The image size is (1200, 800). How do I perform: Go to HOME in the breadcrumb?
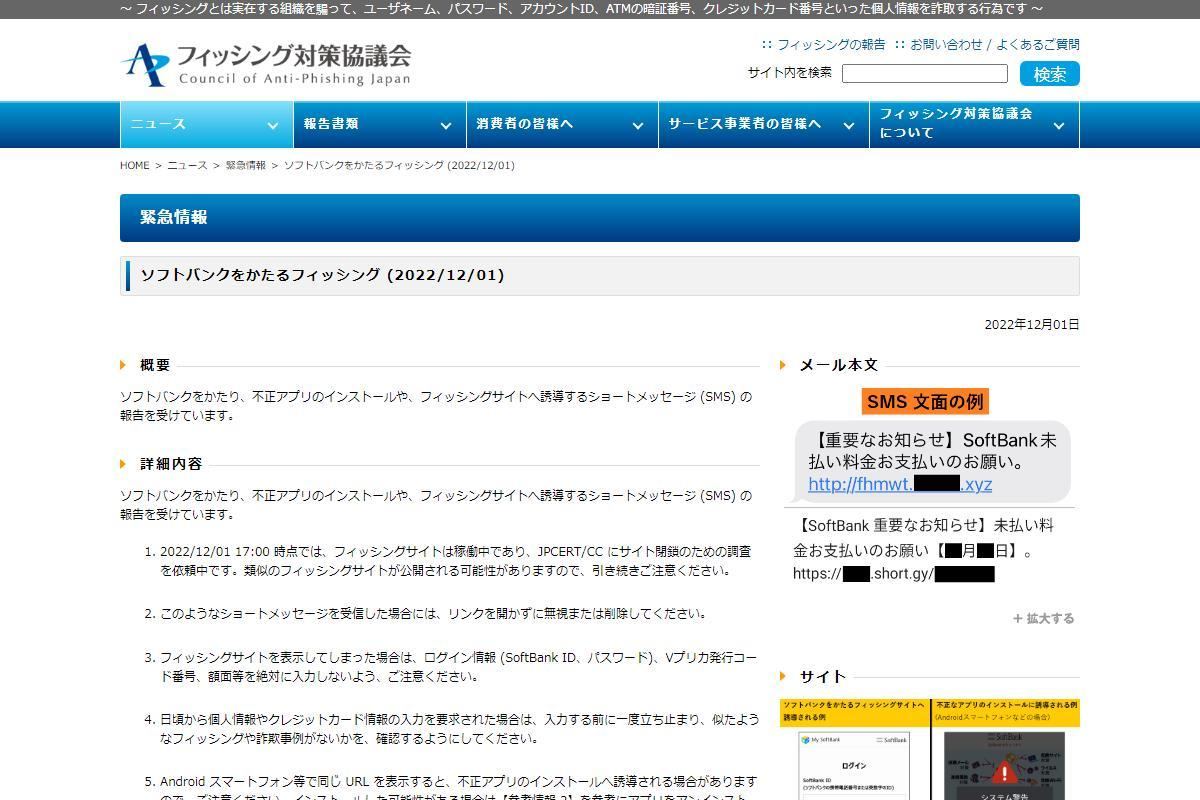[x=134, y=165]
